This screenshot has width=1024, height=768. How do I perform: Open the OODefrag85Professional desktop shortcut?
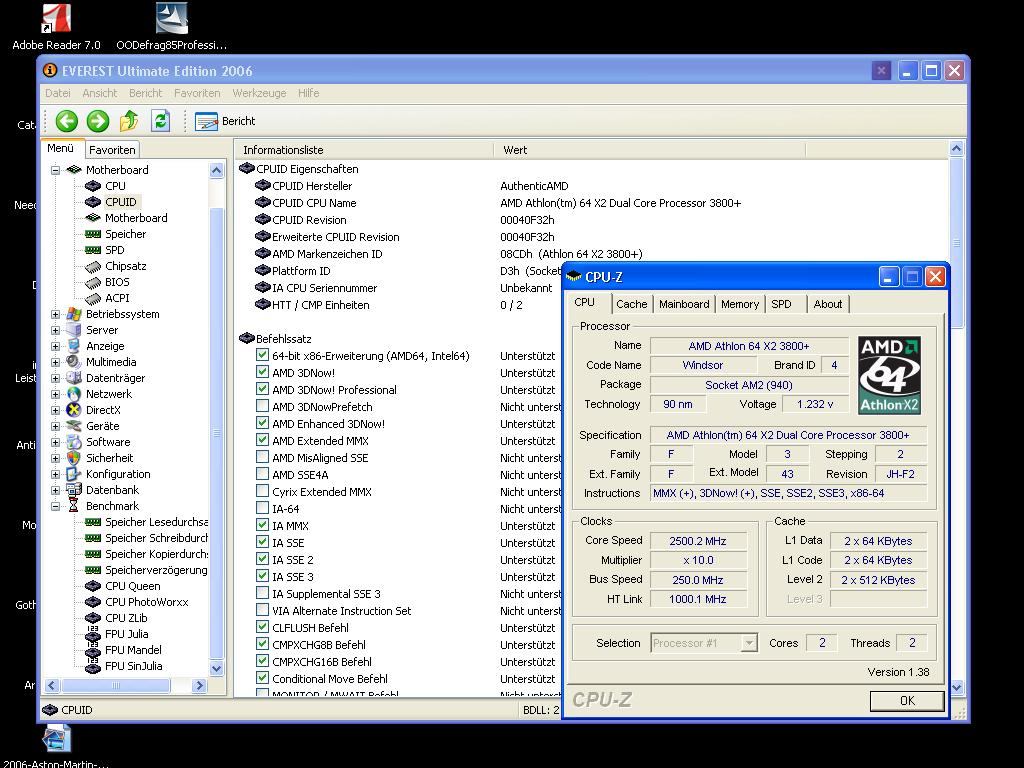click(172, 27)
